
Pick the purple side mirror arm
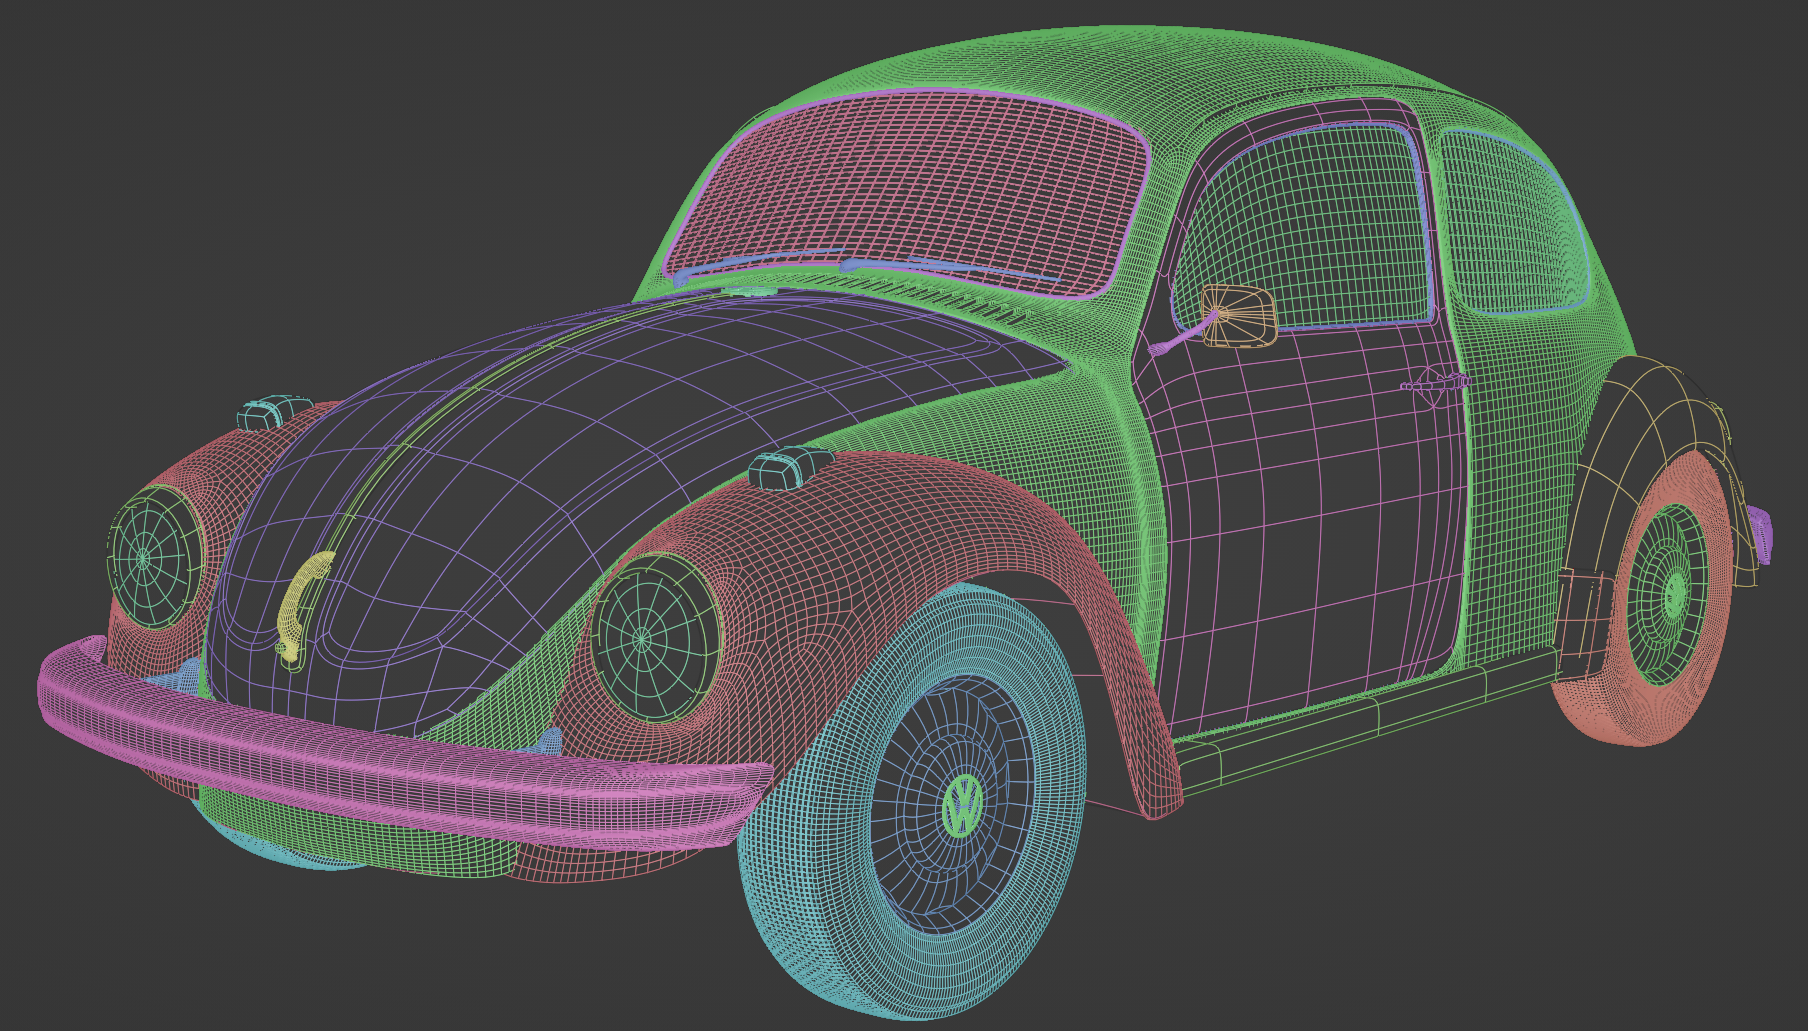pyautogui.click(x=1183, y=335)
